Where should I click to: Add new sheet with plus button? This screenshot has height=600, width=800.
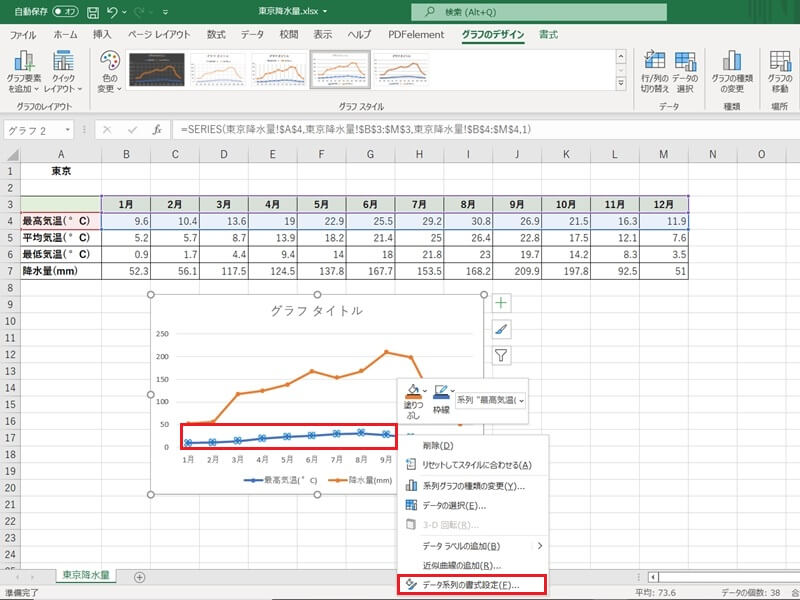point(139,577)
